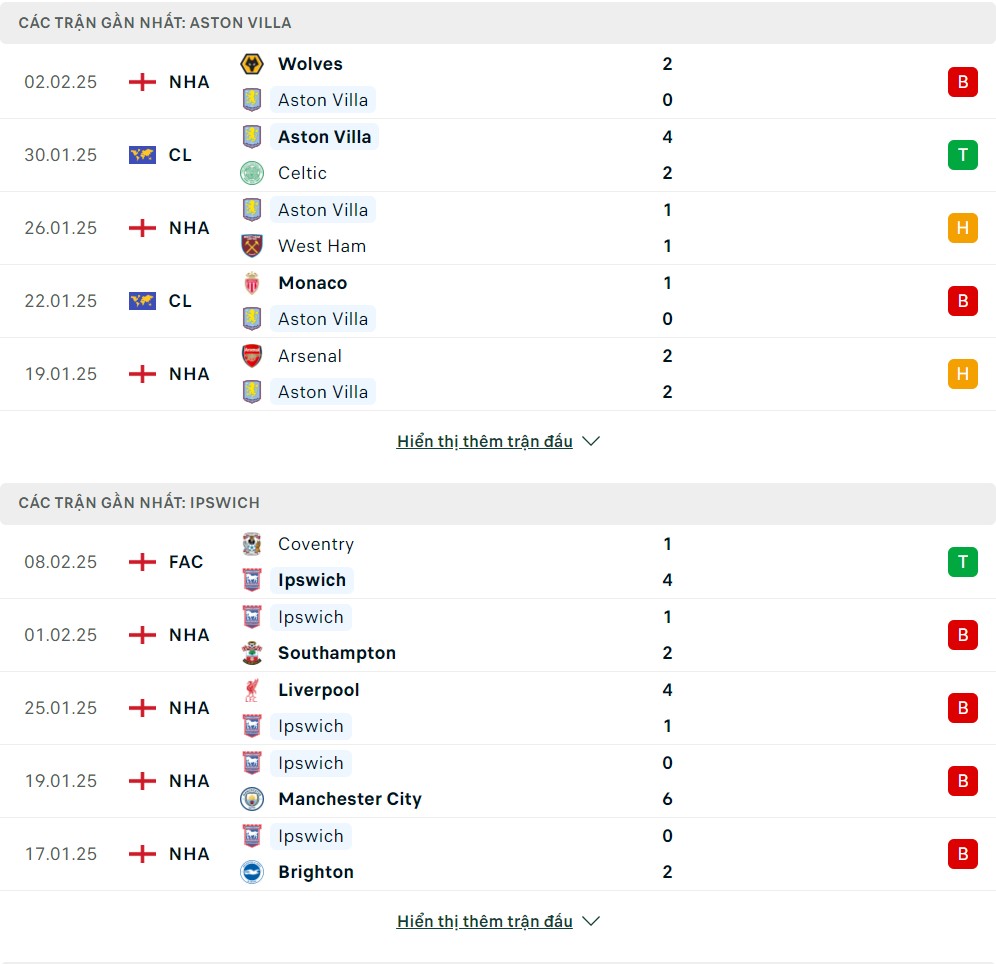Click red B badge for Wolves match
This screenshot has width=996, height=964.
tap(962, 82)
